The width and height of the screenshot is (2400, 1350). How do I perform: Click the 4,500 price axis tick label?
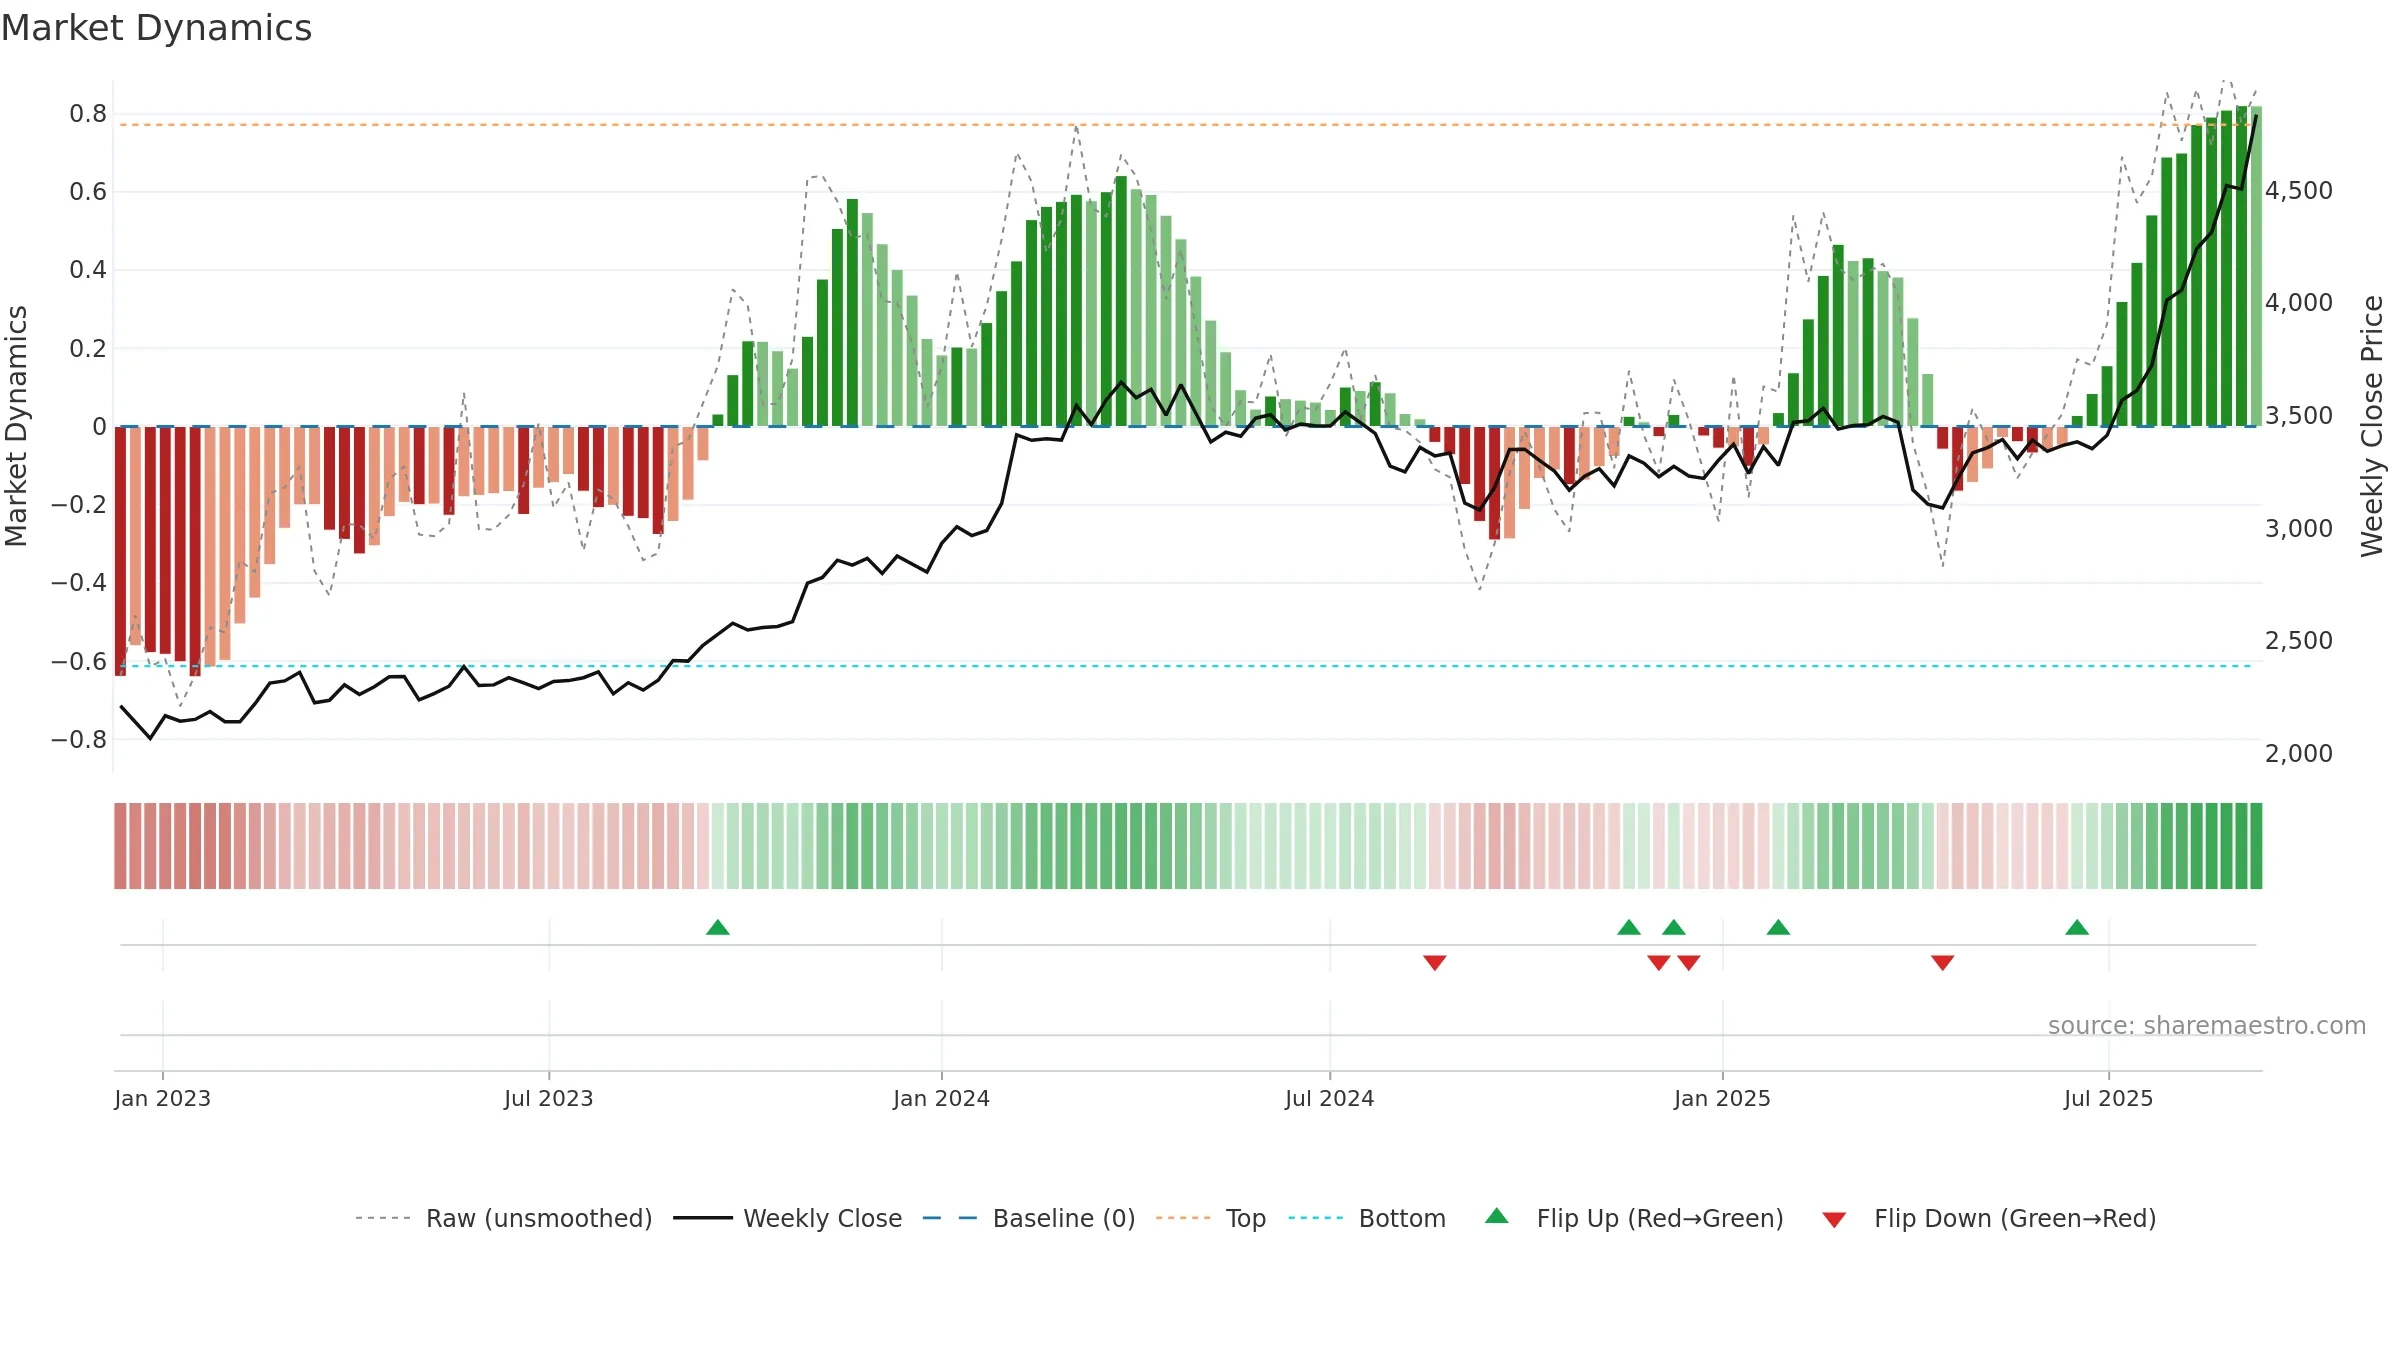point(2299,190)
